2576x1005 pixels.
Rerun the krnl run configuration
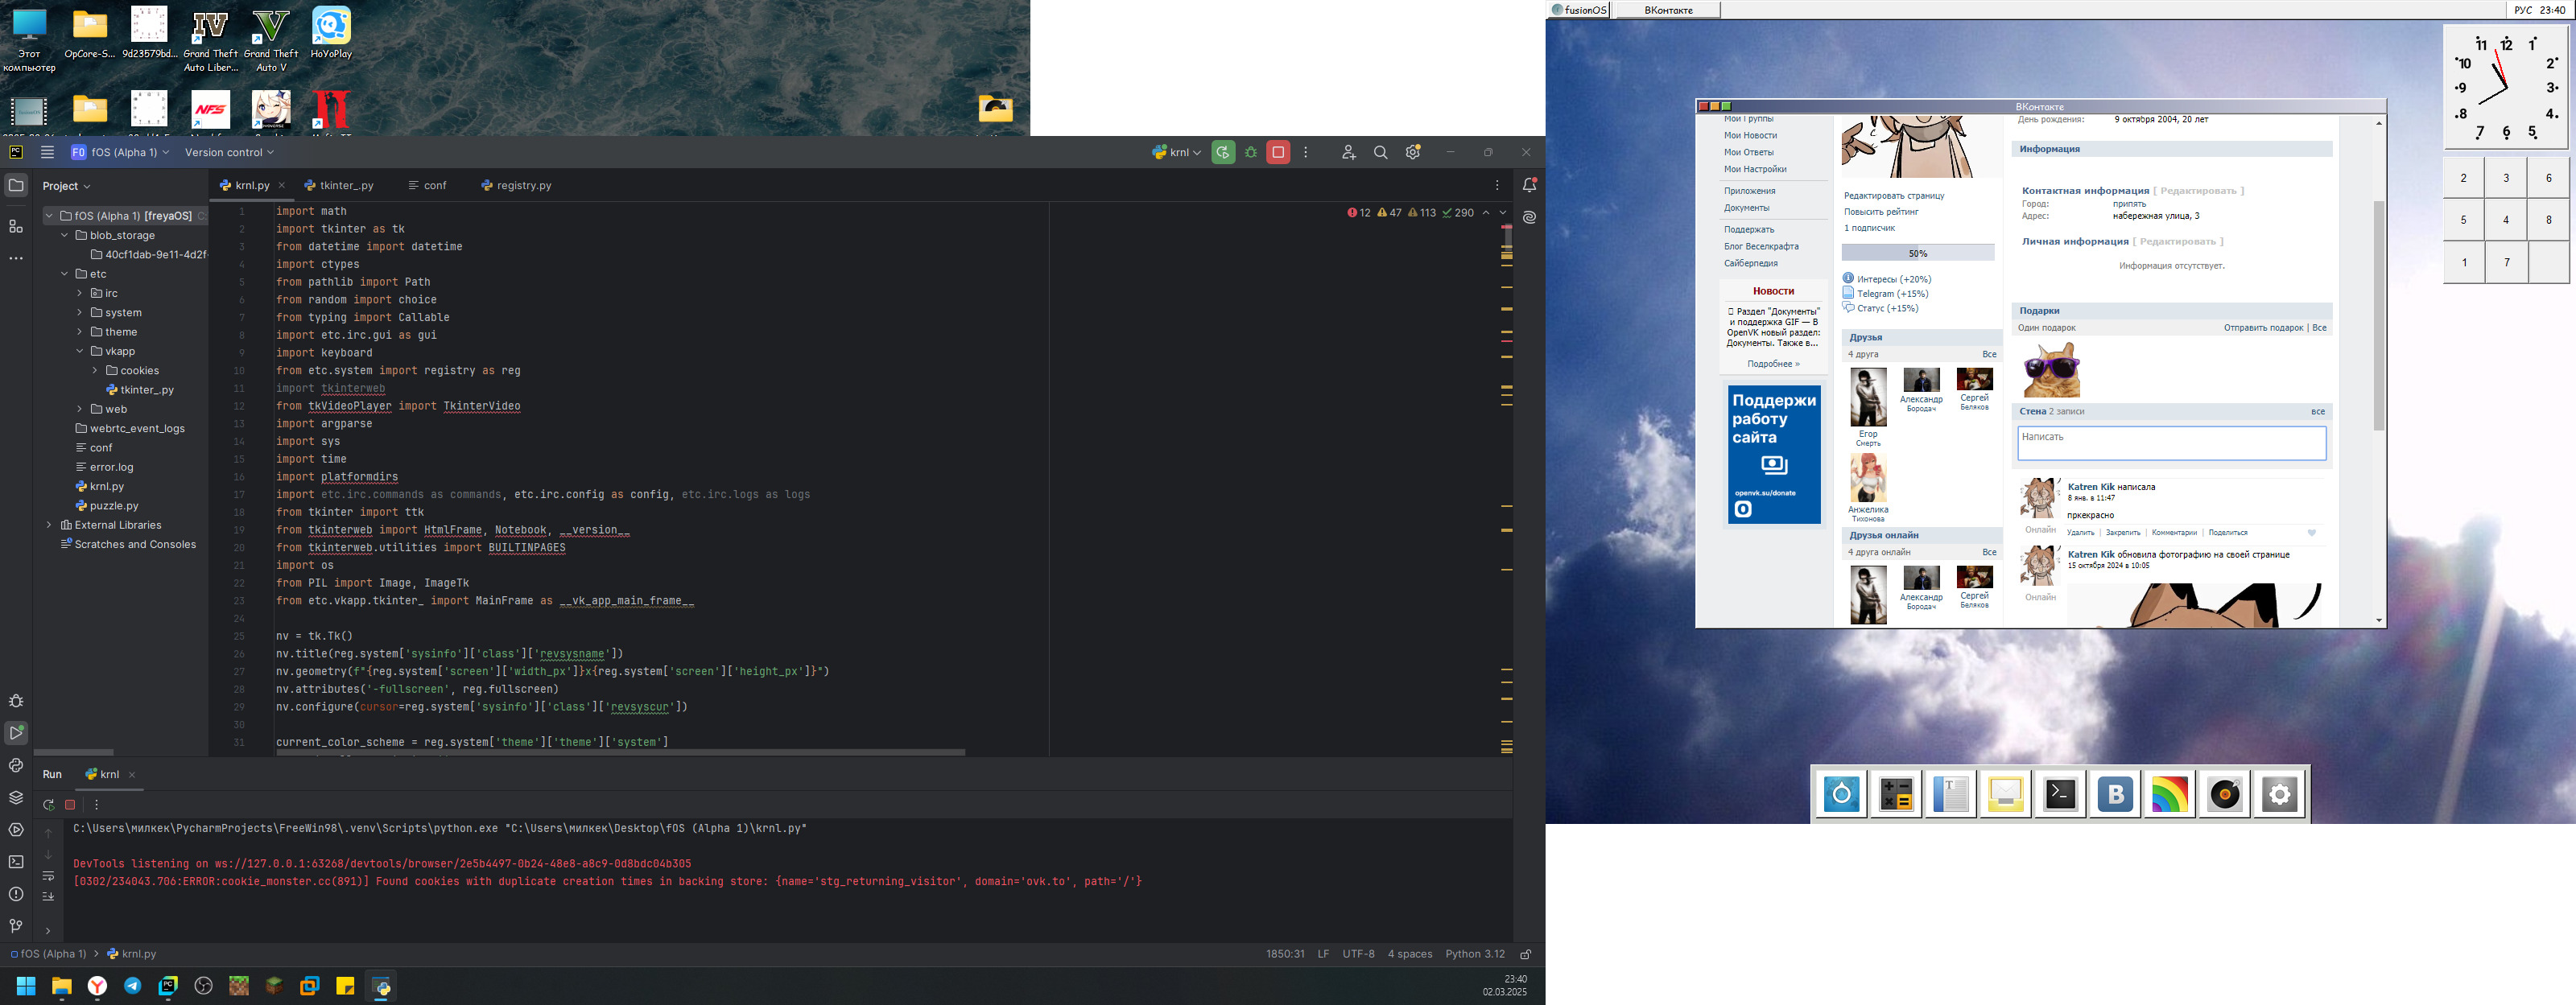pos(1222,153)
